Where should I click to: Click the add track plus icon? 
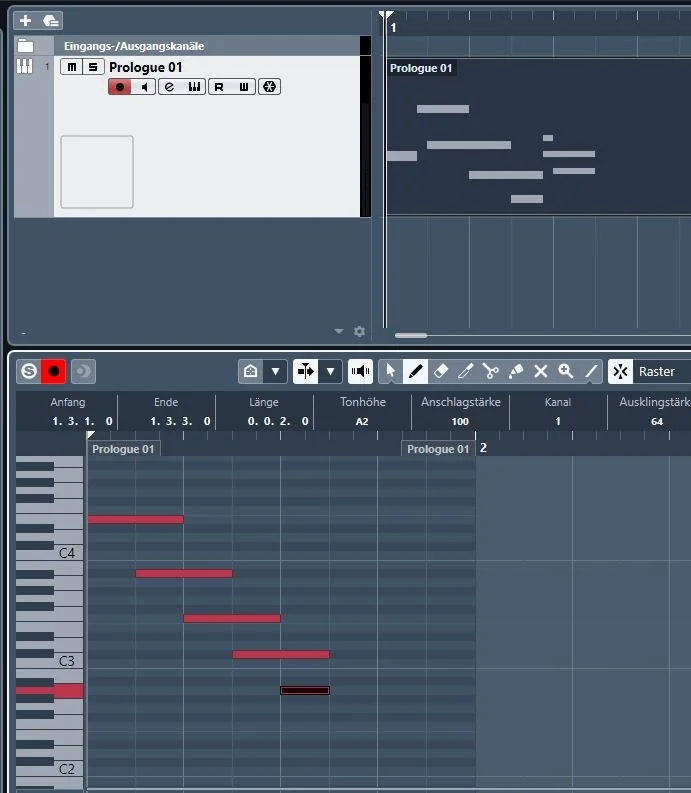(x=25, y=20)
